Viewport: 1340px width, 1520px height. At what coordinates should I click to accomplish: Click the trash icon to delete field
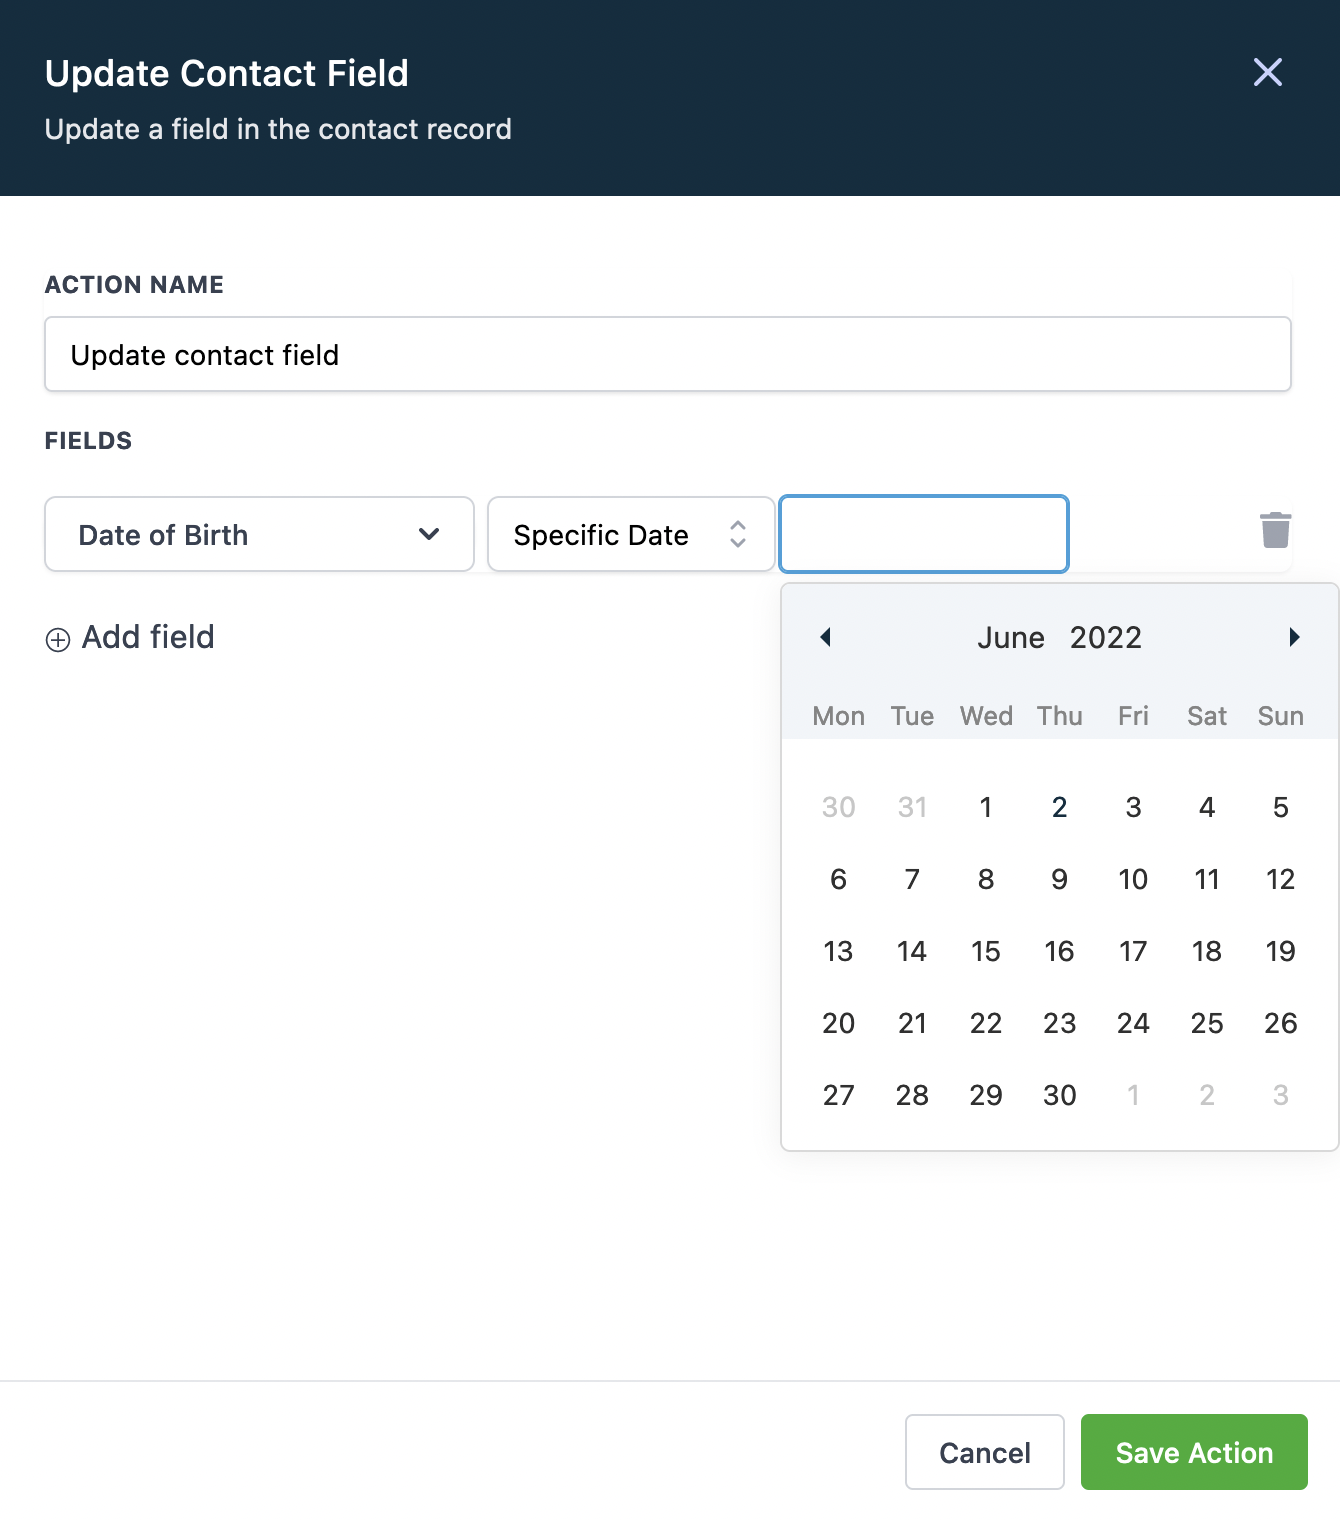pos(1275,531)
